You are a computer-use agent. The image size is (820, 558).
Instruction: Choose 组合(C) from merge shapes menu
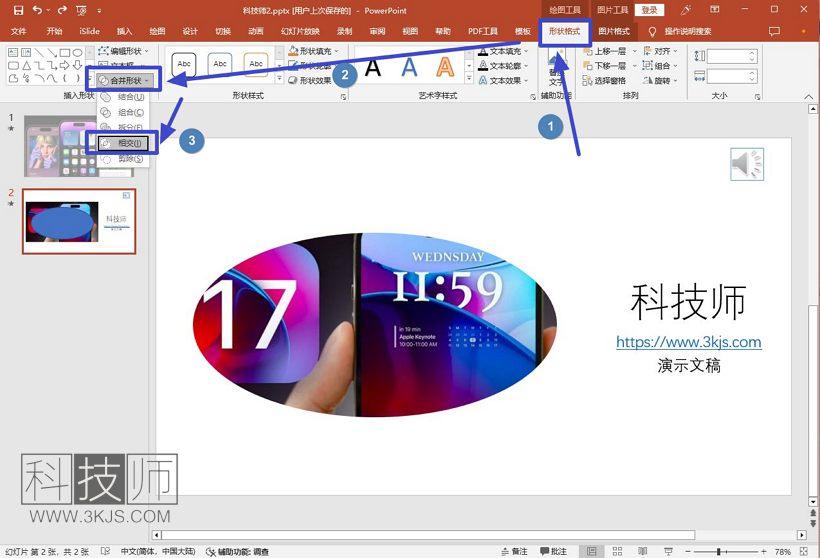pyautogui.click(x=124, y=112)
